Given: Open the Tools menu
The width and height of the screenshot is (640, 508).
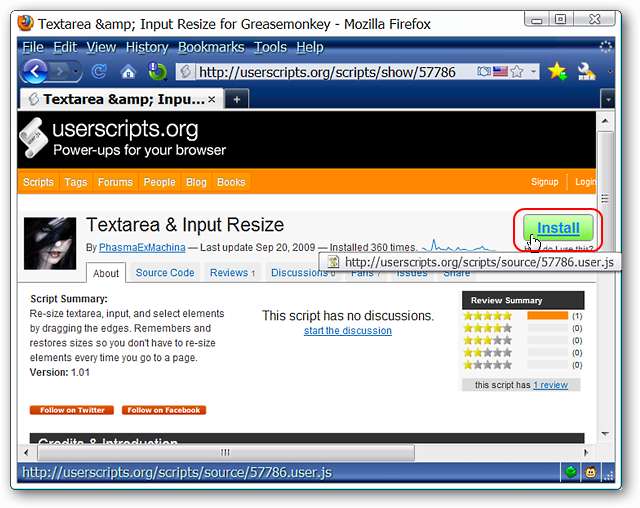Looking at the screenshot, I should pyautogui.click(x=270, y=47).
